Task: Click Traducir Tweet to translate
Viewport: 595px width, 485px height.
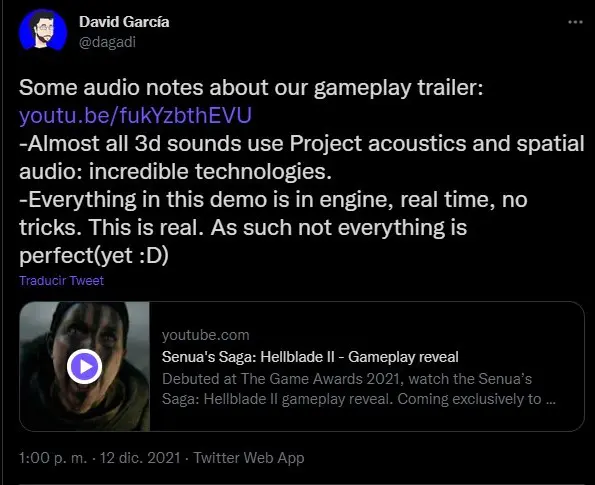Action: [x=61, y=280]
